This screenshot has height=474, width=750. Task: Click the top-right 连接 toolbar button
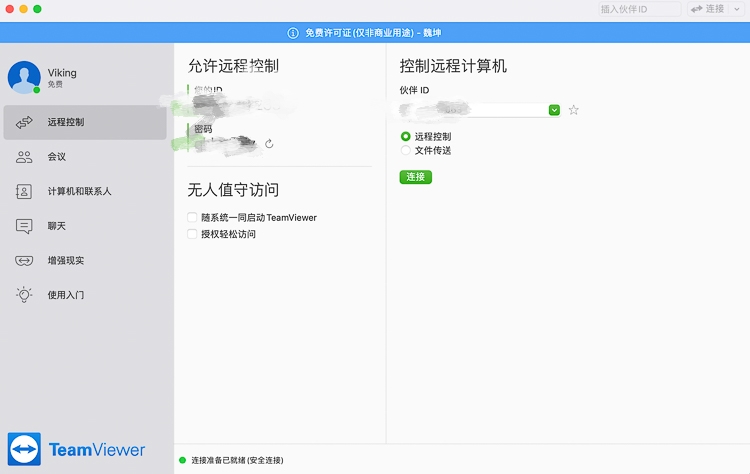click(708, 9)
